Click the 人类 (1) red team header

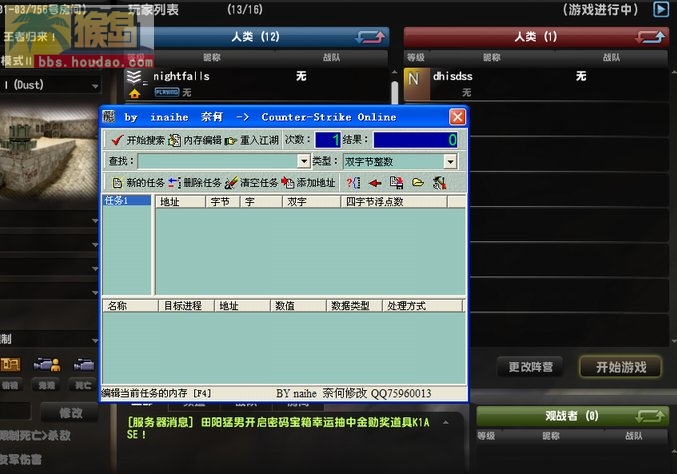pyautogui.click(x=535, y=37)
